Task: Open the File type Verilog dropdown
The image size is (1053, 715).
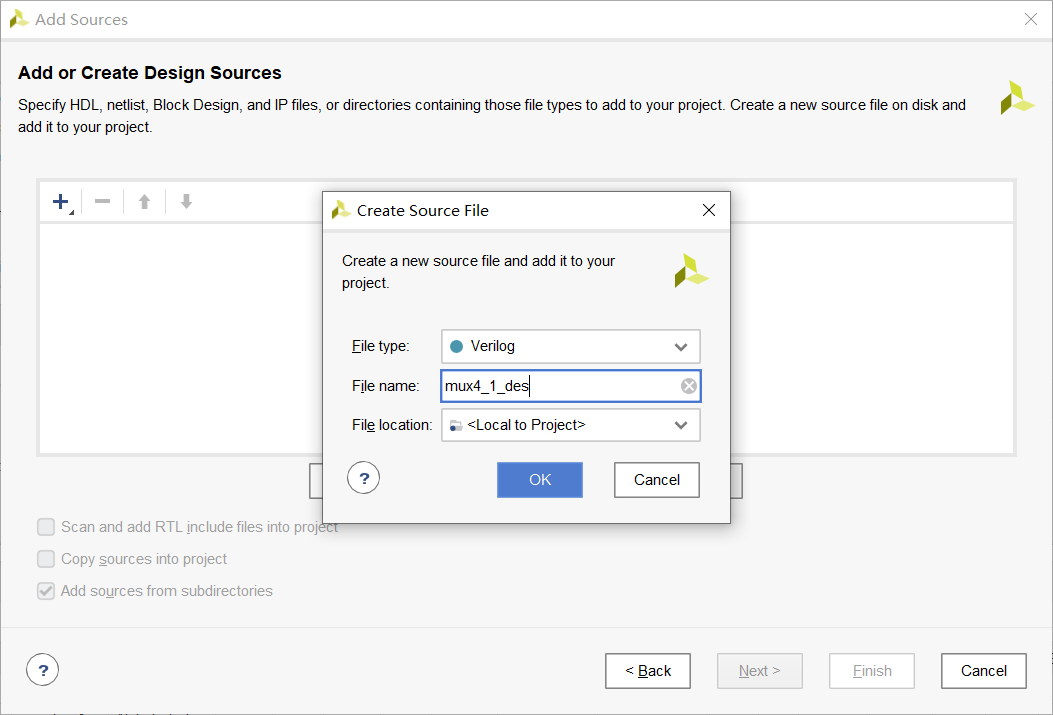Action: tap(570, 346)
